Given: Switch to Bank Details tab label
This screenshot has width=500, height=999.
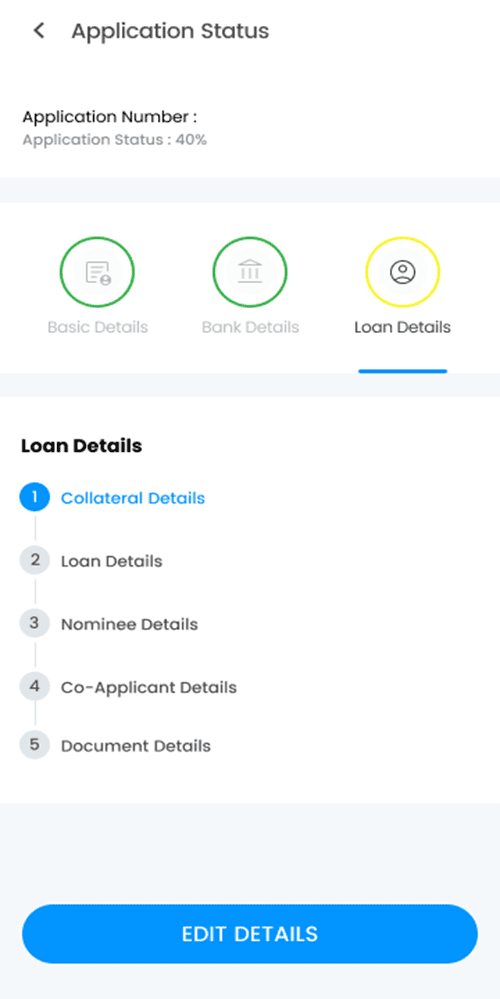Looking at the screenshot, I should pos(250,327).
